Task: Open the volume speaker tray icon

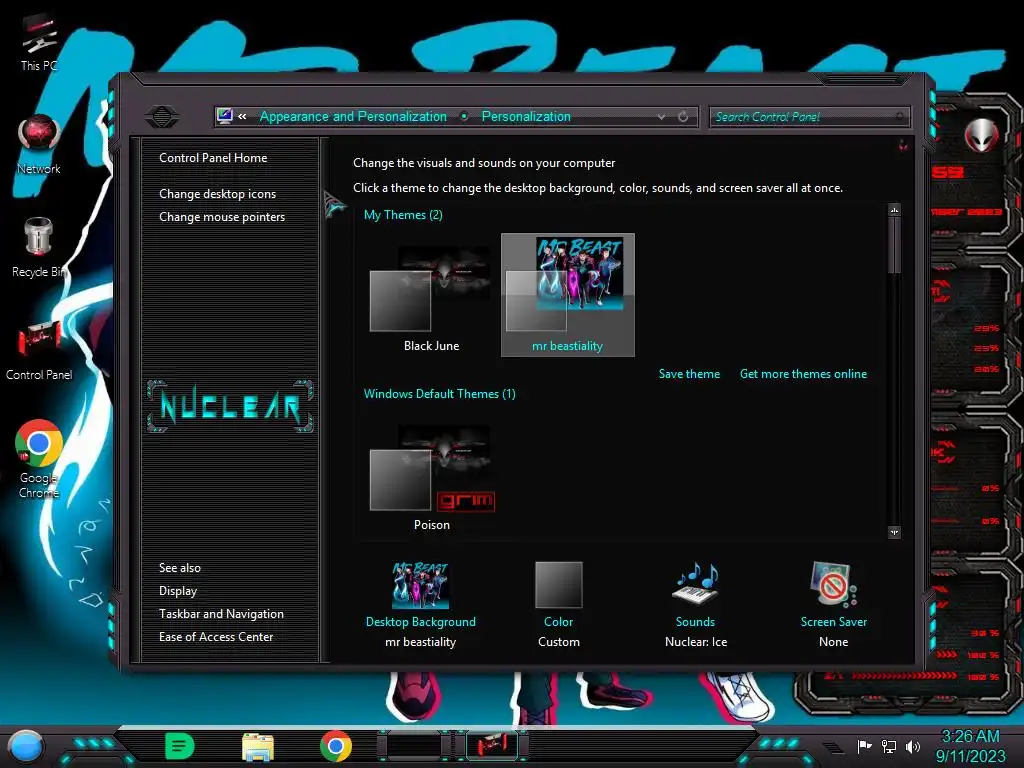Action: [x=913, y=746]
